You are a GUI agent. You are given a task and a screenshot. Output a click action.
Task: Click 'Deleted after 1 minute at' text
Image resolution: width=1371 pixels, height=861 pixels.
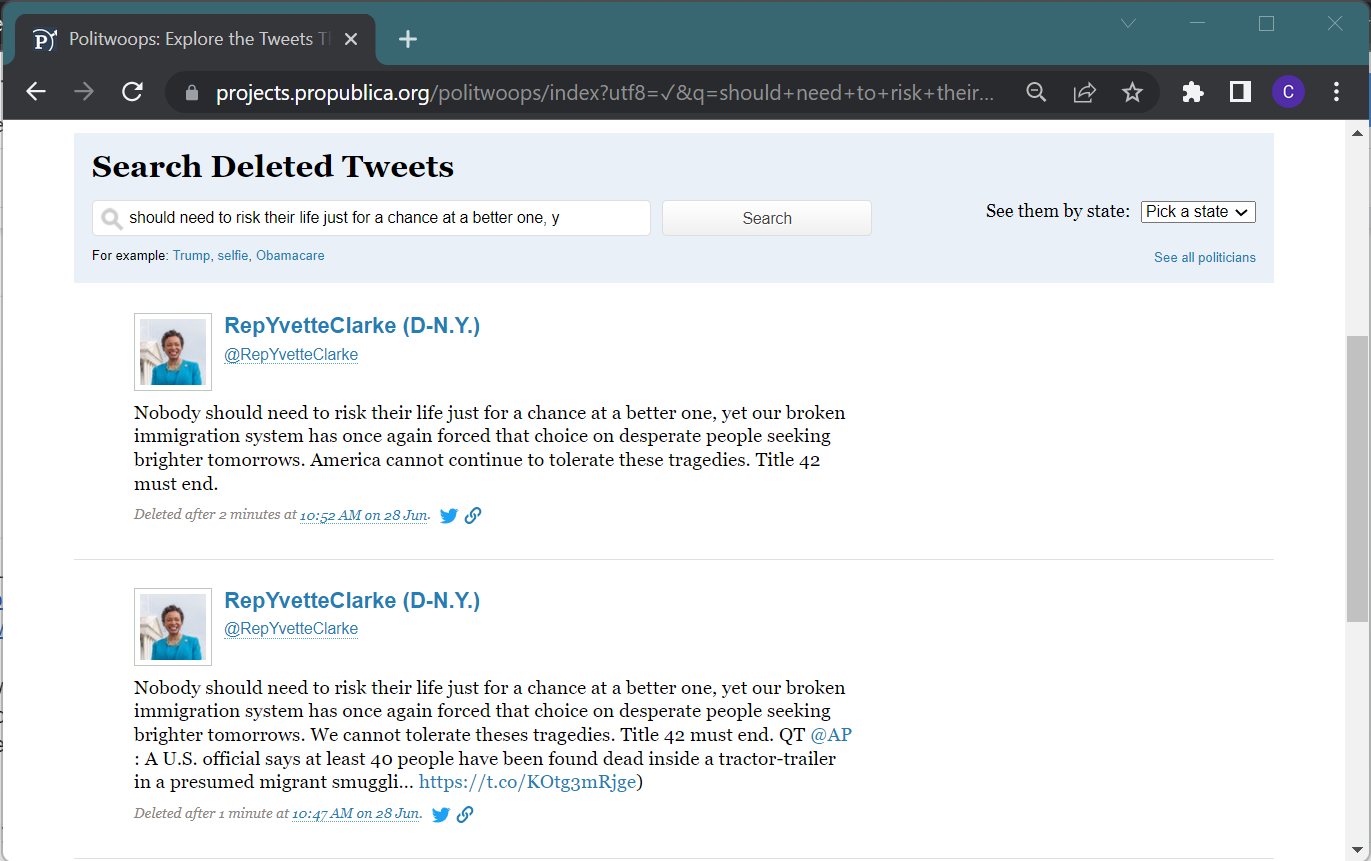[211, 813]
